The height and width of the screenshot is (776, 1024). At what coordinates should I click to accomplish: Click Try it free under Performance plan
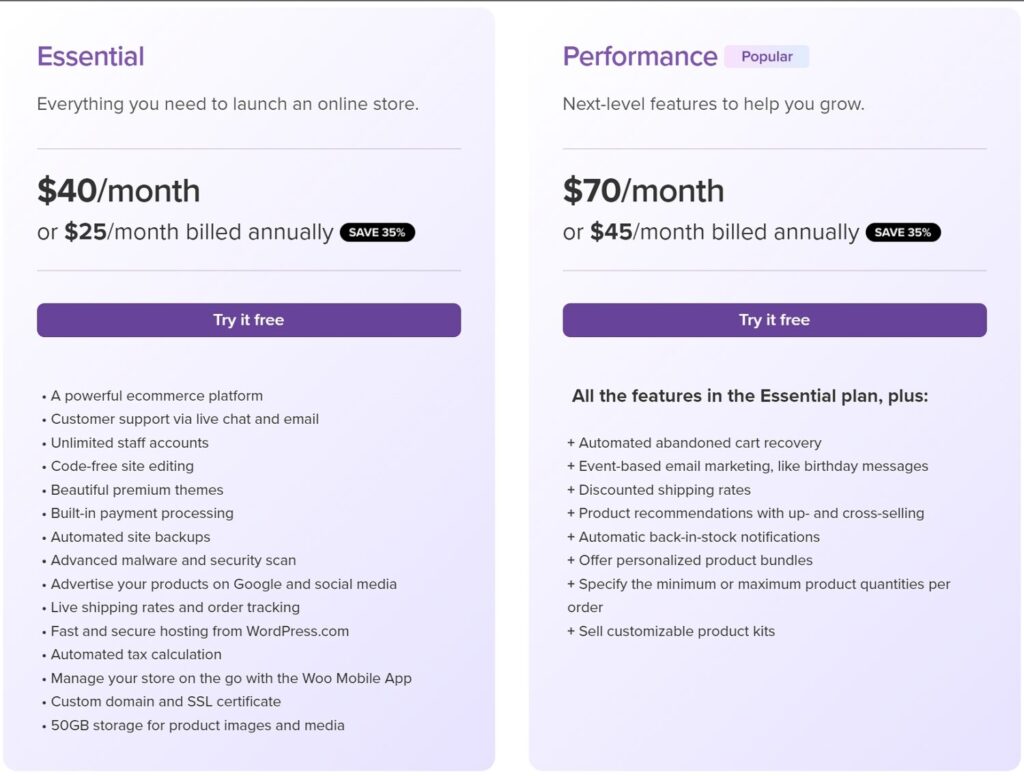775,320
